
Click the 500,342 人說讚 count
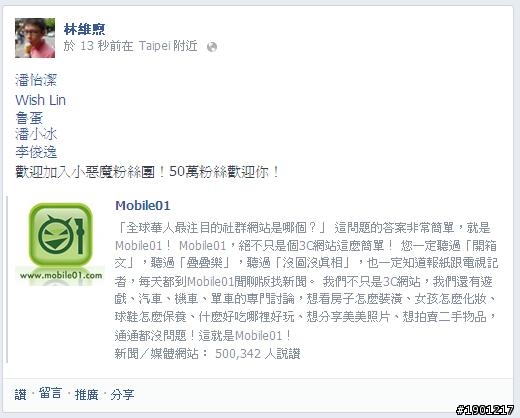click(x=258, y=354)
